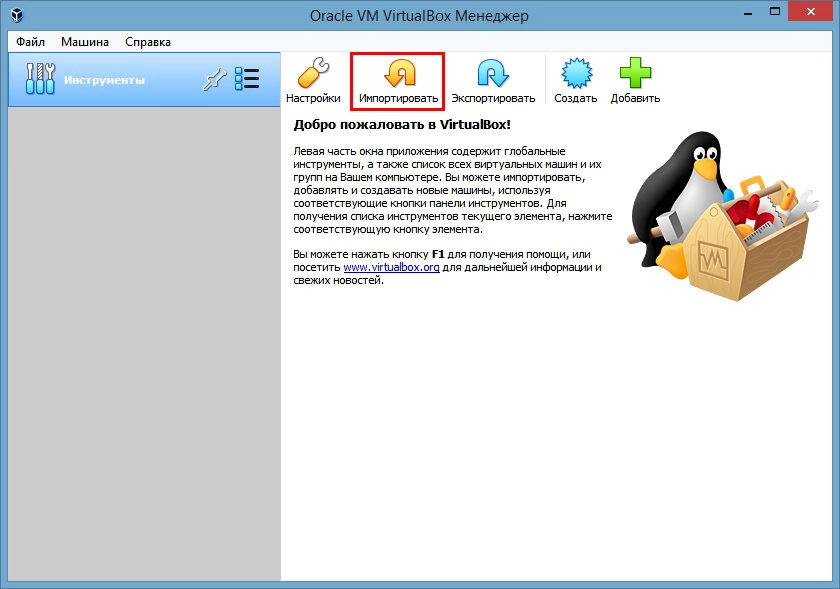
Task: Create a new machine with Создать
Action: click(576, 80)
